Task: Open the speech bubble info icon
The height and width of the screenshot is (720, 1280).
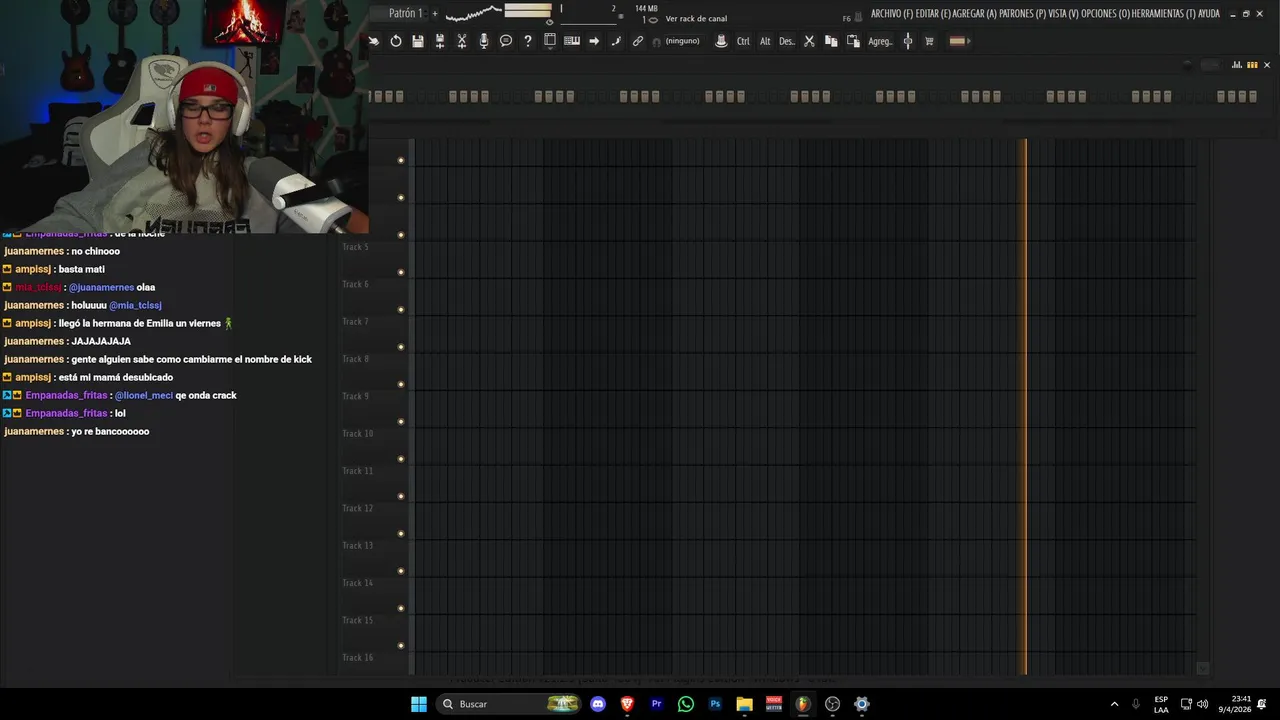Action: tap(506, 41)
